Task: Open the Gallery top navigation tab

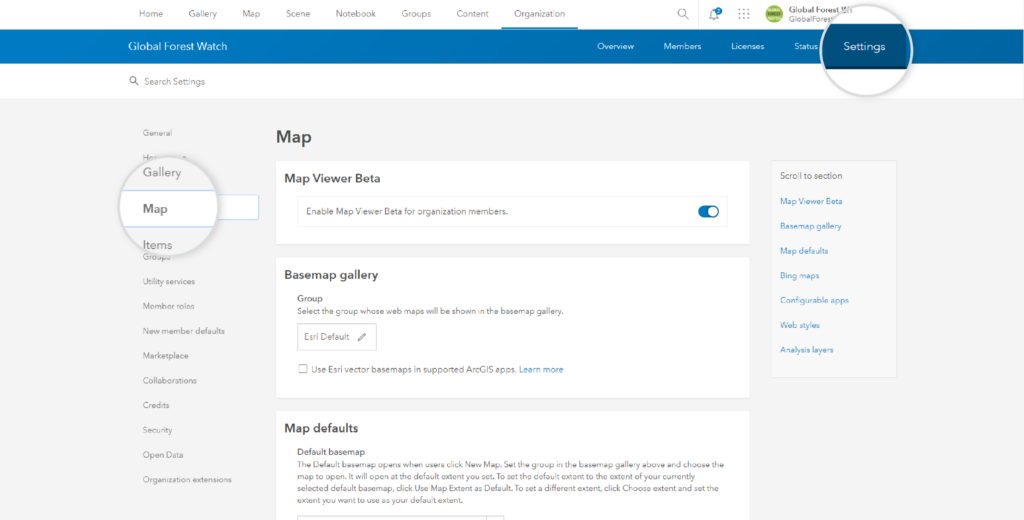Action: 202,14
